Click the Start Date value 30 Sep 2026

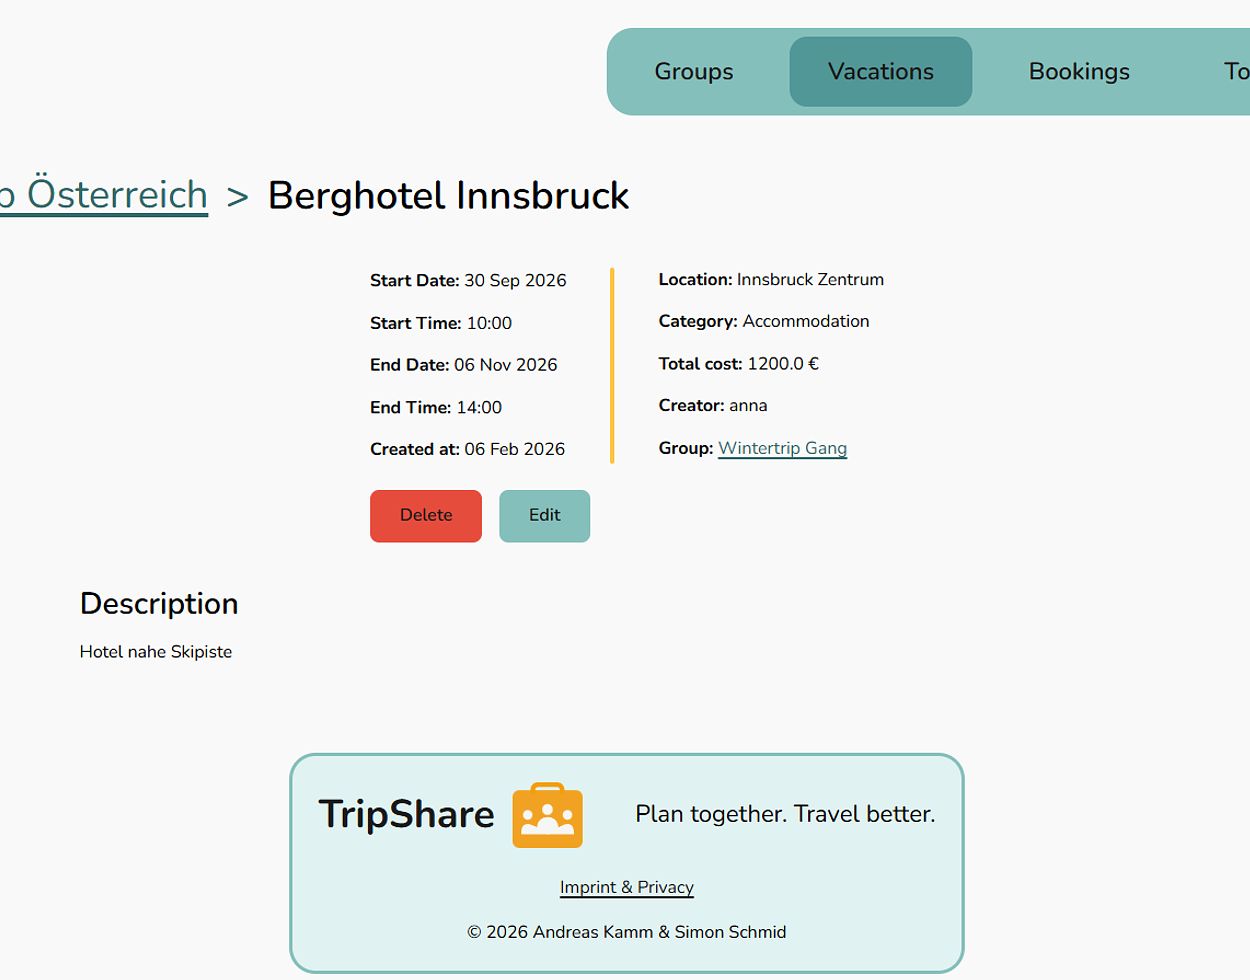point(515,281)
